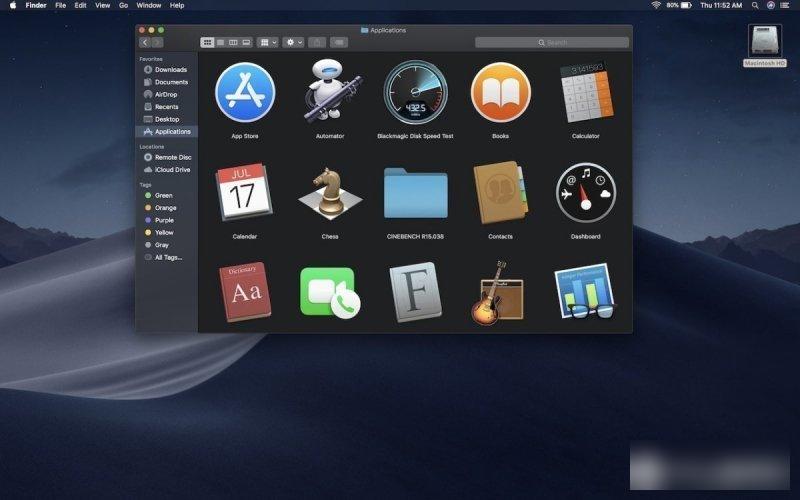Open AirDrop from the sidebar
800x500 pixels.
(166, 94)
